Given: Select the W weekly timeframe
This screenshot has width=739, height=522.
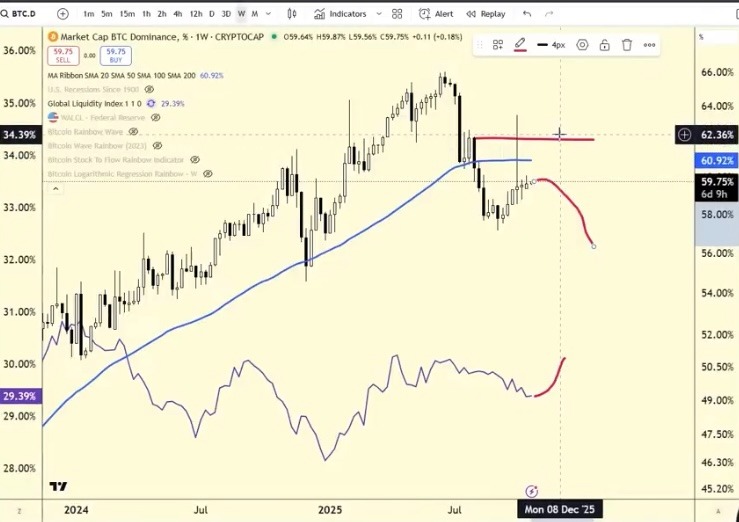Looking at the screenshot, I should coord(241,14).
